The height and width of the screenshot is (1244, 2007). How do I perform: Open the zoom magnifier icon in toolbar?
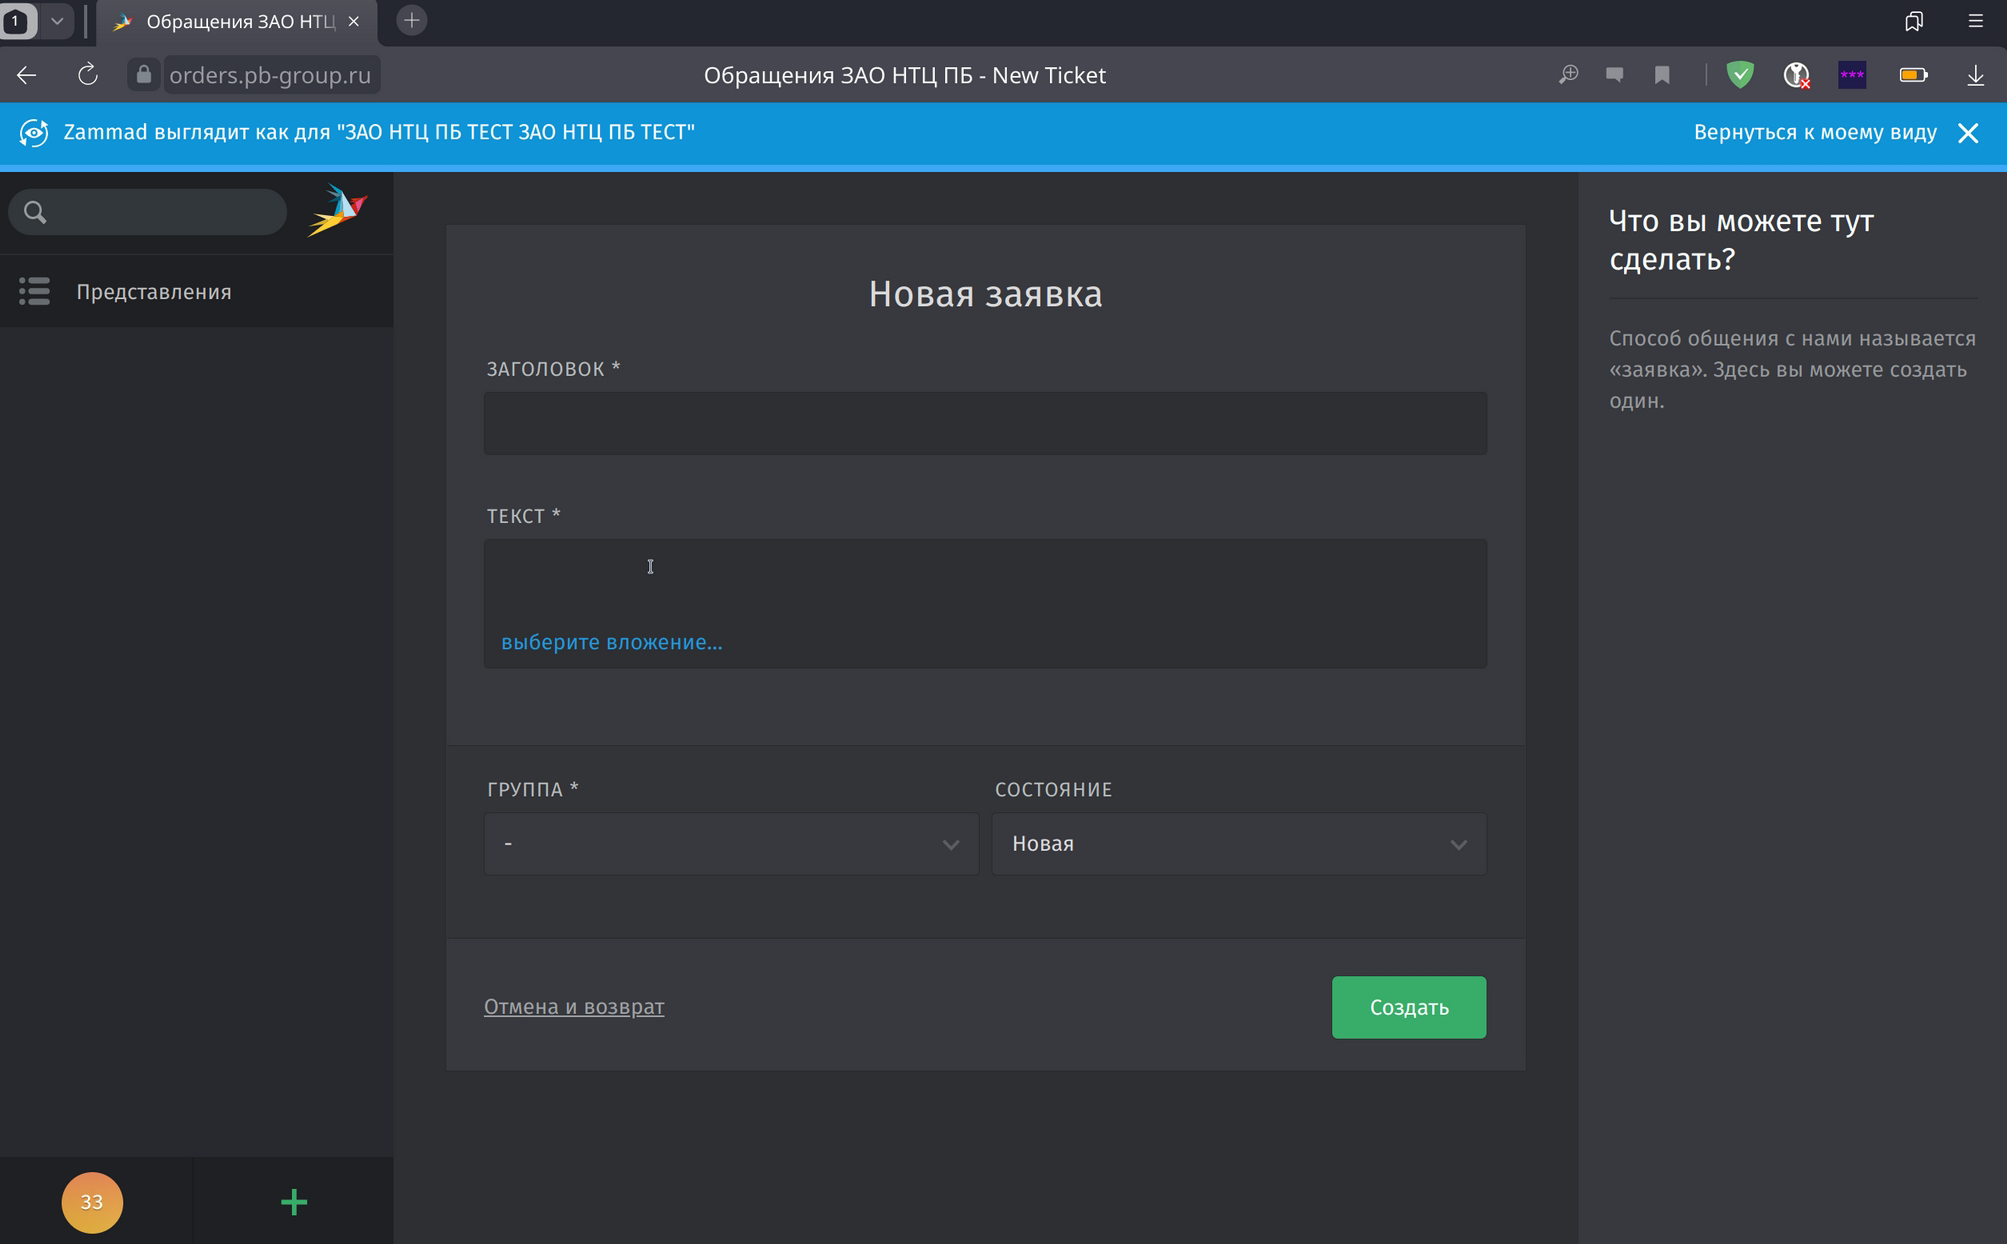pyautogui.click(x=1568, y=75)
